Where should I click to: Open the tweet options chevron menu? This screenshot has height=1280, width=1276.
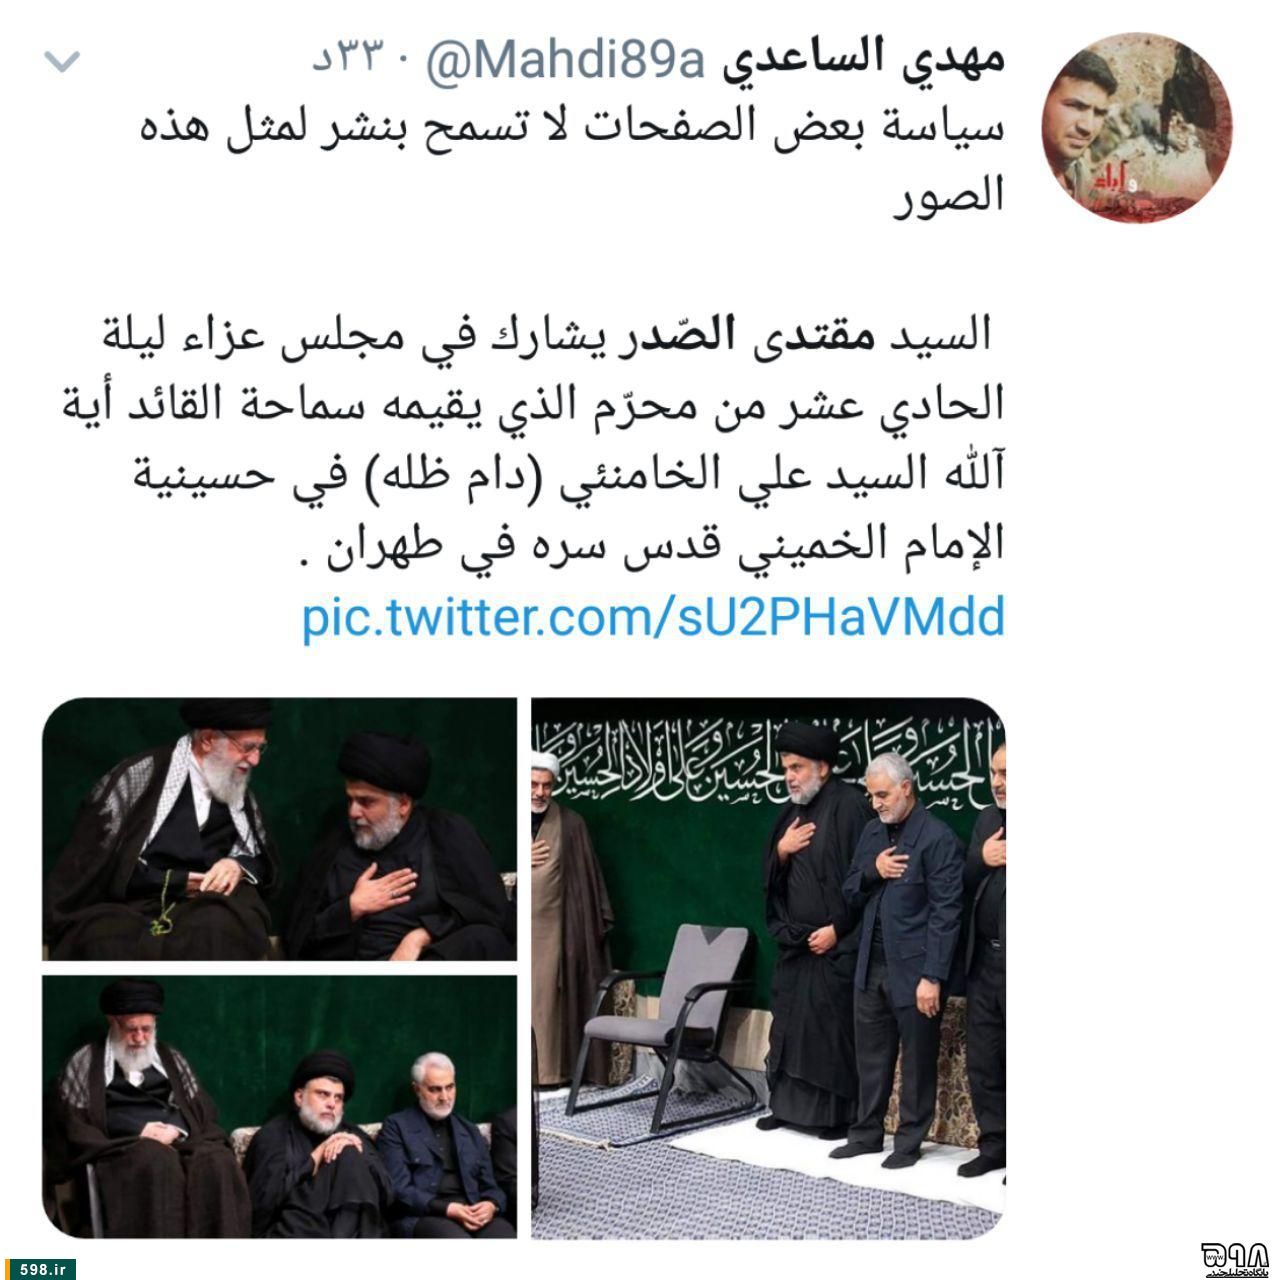point(62,63)
